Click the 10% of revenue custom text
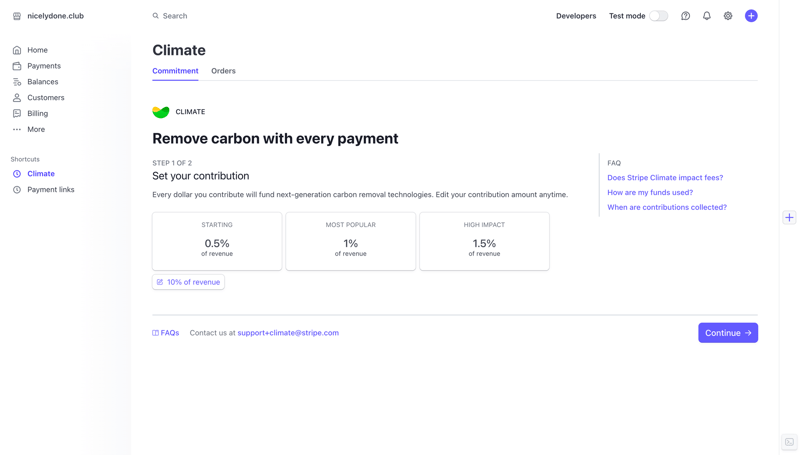The width and height of the screenshot is (800, 455). point(193,282)
